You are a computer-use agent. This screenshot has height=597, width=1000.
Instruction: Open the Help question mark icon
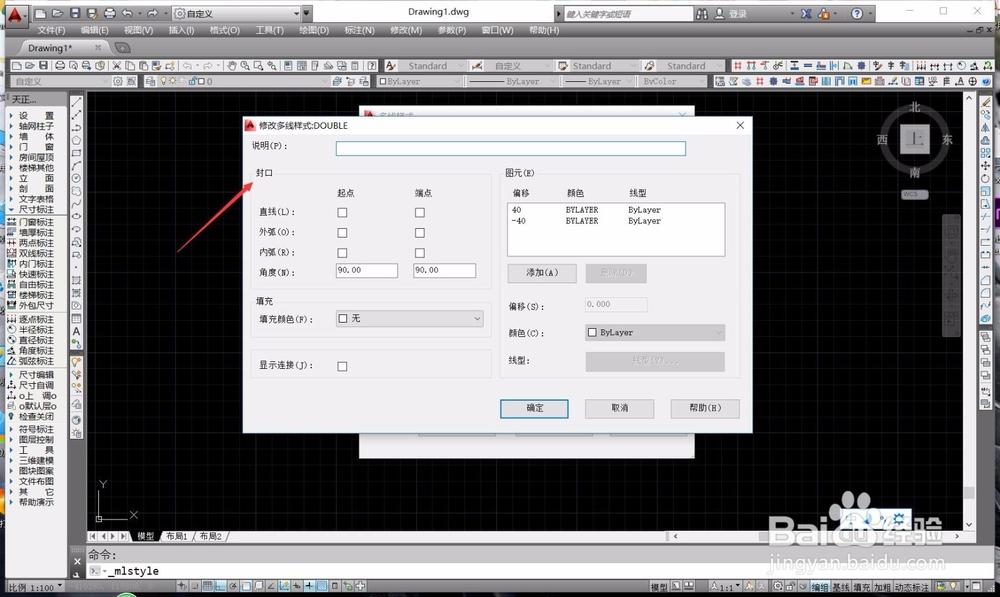click(x=857, y=13)
